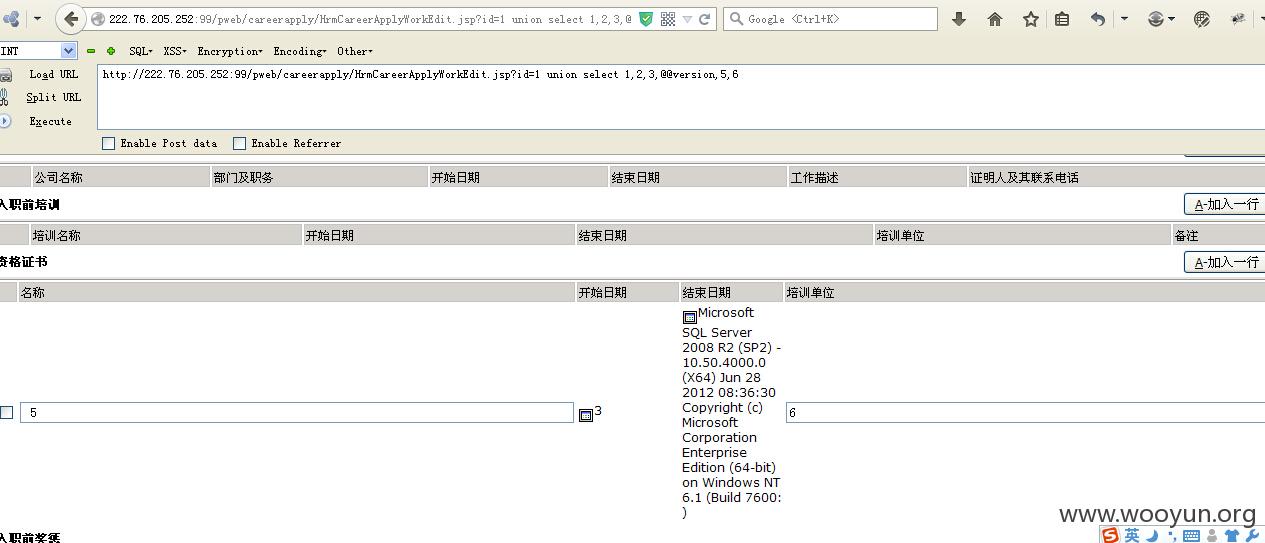Image resolution: width=1265 pixels, height=543 pixels.
Task: Click the Execute button
Action: [x=50, y=121]
